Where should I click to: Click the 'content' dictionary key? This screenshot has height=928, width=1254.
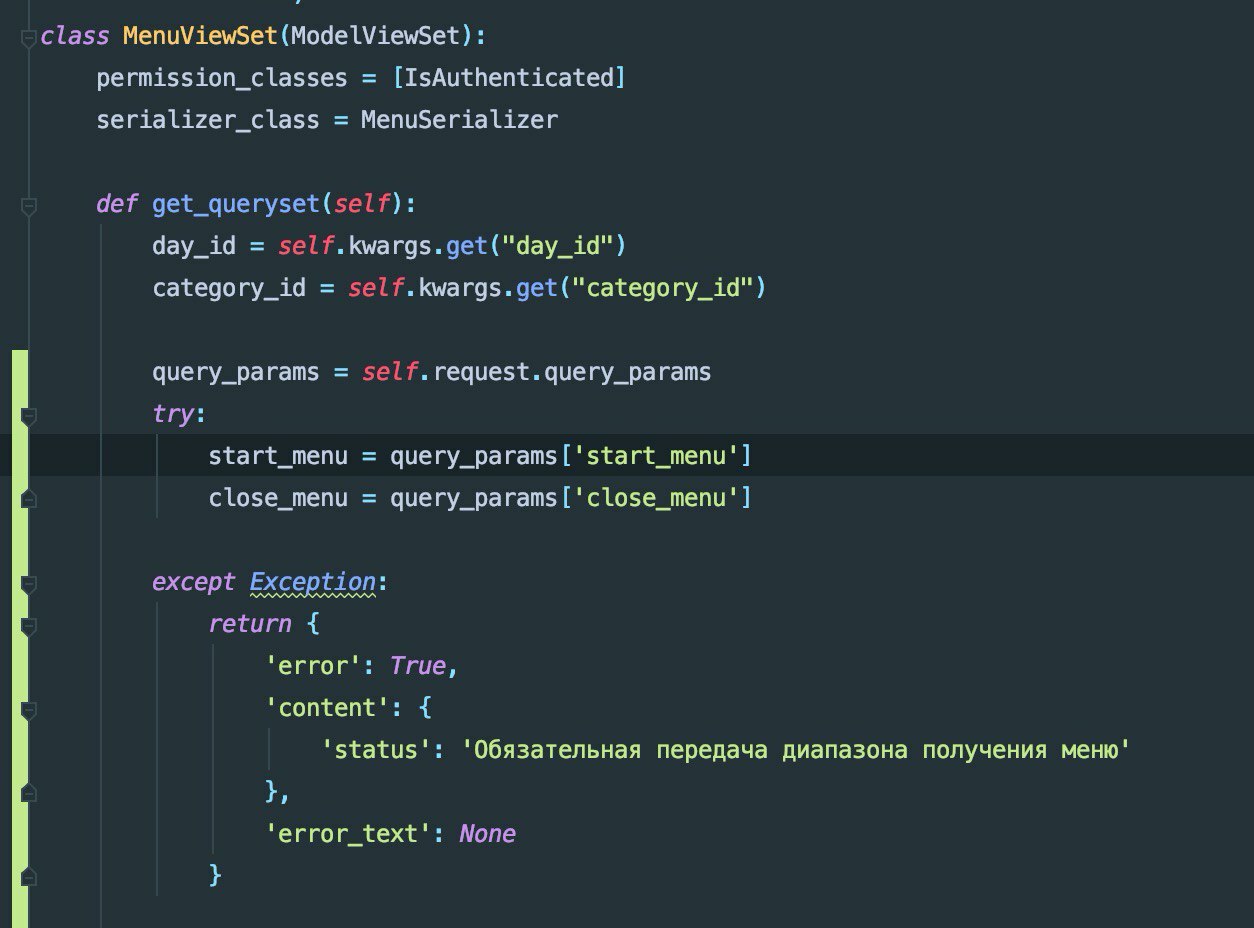(x=327, y=708)
